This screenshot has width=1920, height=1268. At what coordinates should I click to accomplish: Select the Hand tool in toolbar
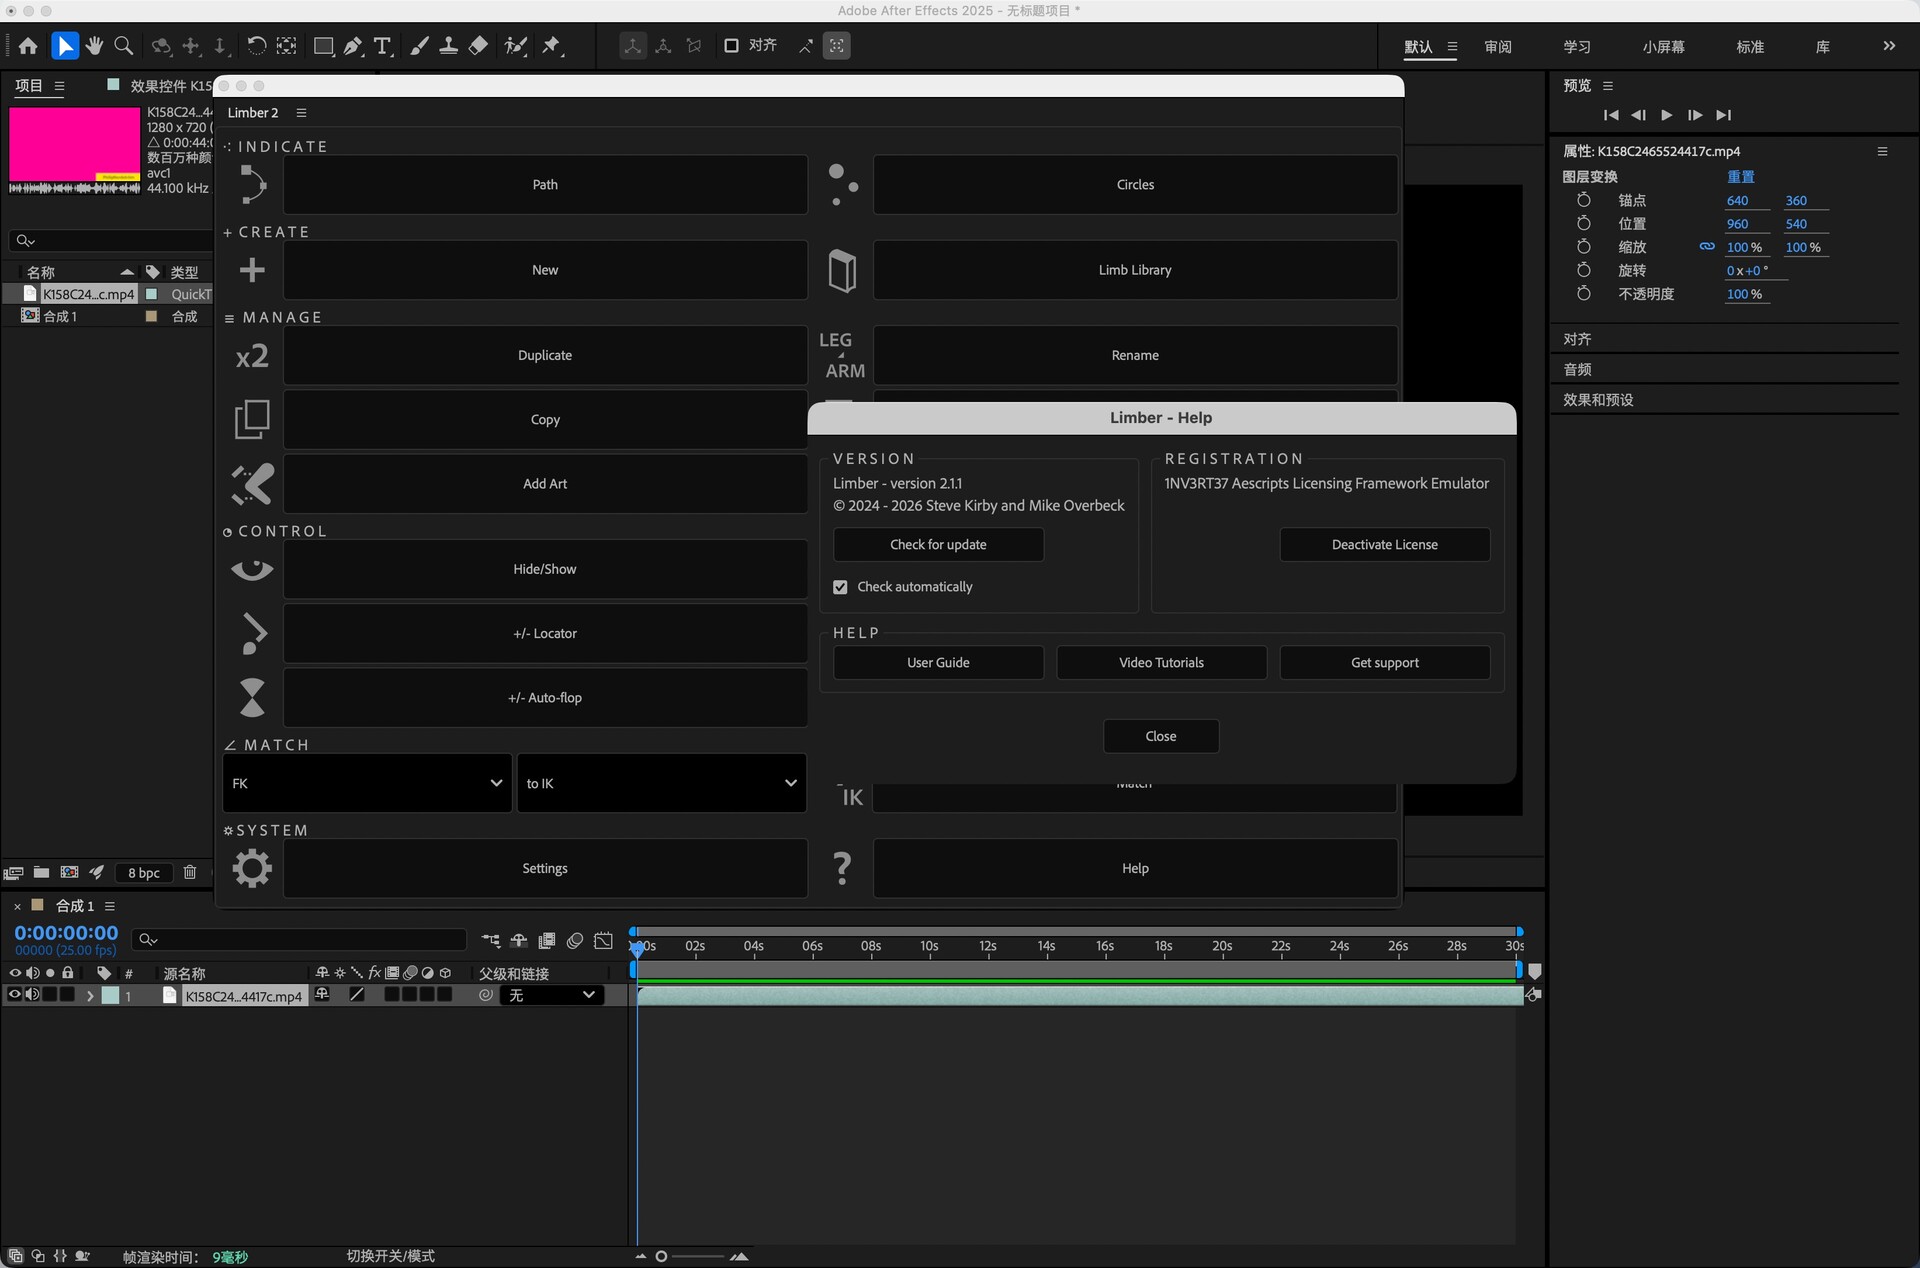(94, 46)
